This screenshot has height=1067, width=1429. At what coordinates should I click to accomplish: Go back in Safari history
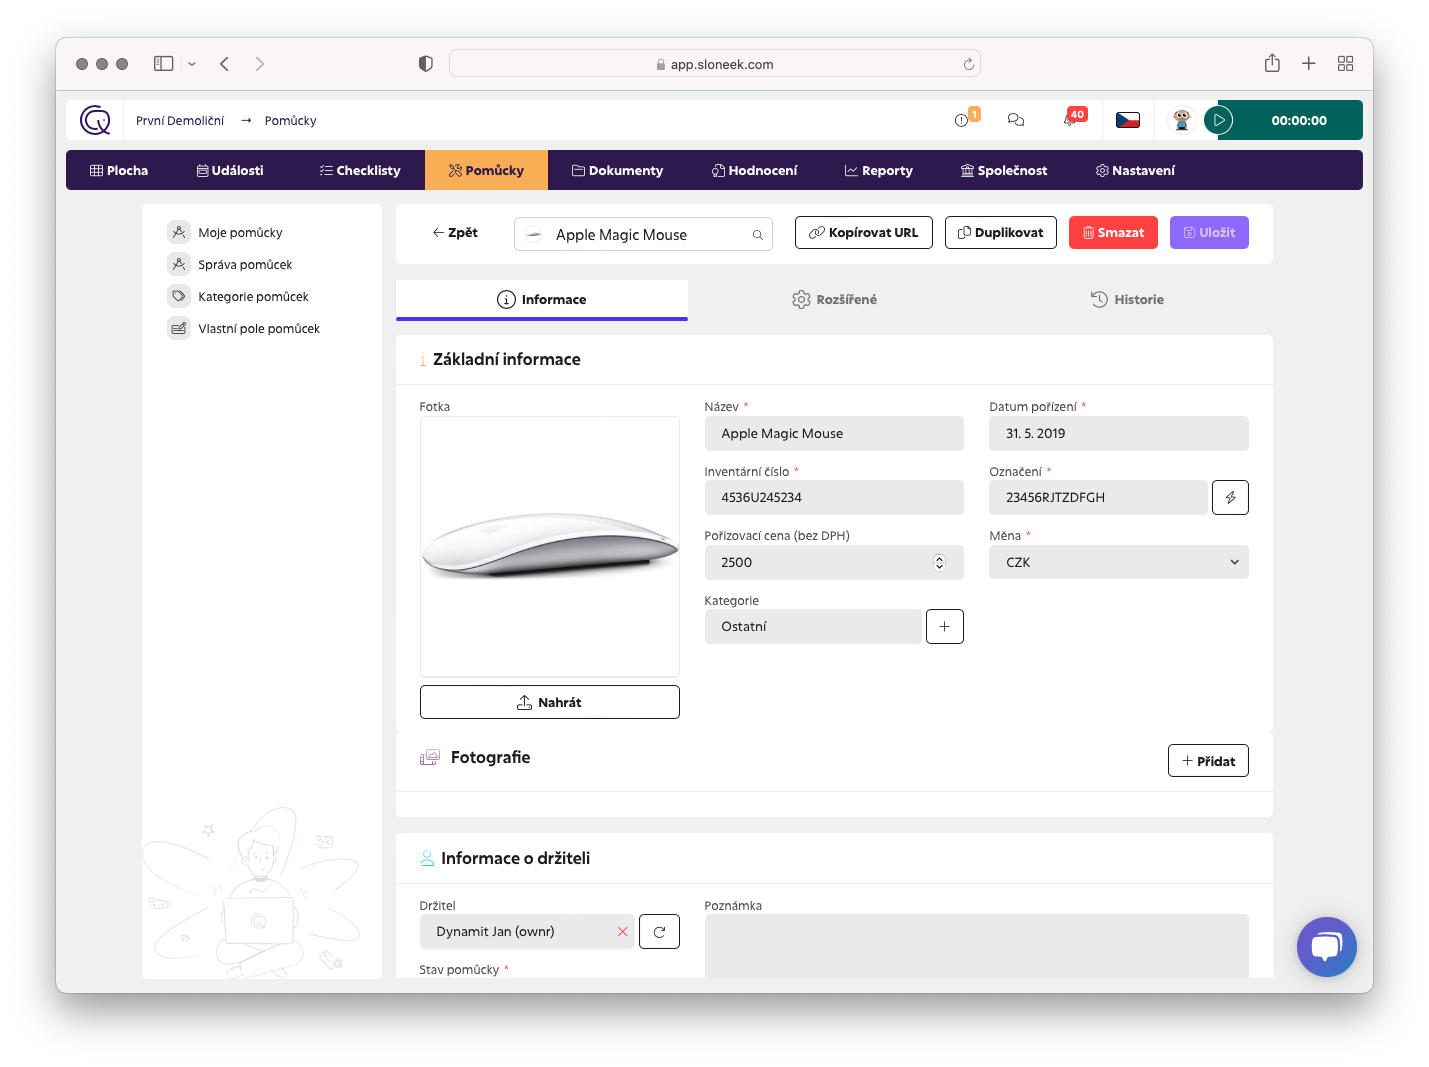click(225, 63)
